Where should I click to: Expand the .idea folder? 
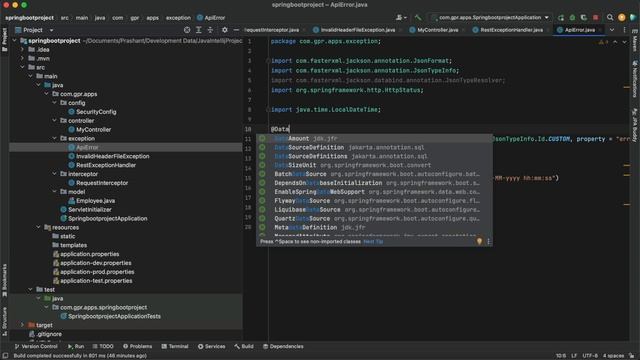coord(22,49)
